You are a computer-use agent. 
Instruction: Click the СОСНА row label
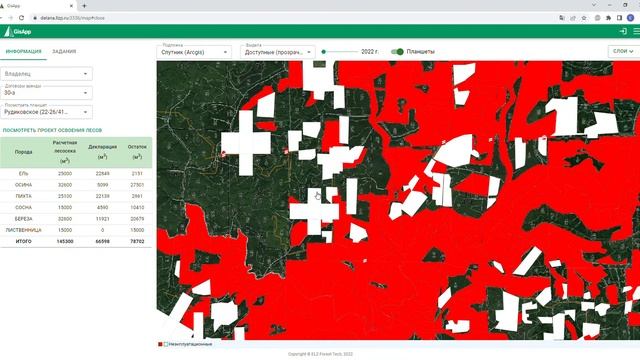(23, 207)
